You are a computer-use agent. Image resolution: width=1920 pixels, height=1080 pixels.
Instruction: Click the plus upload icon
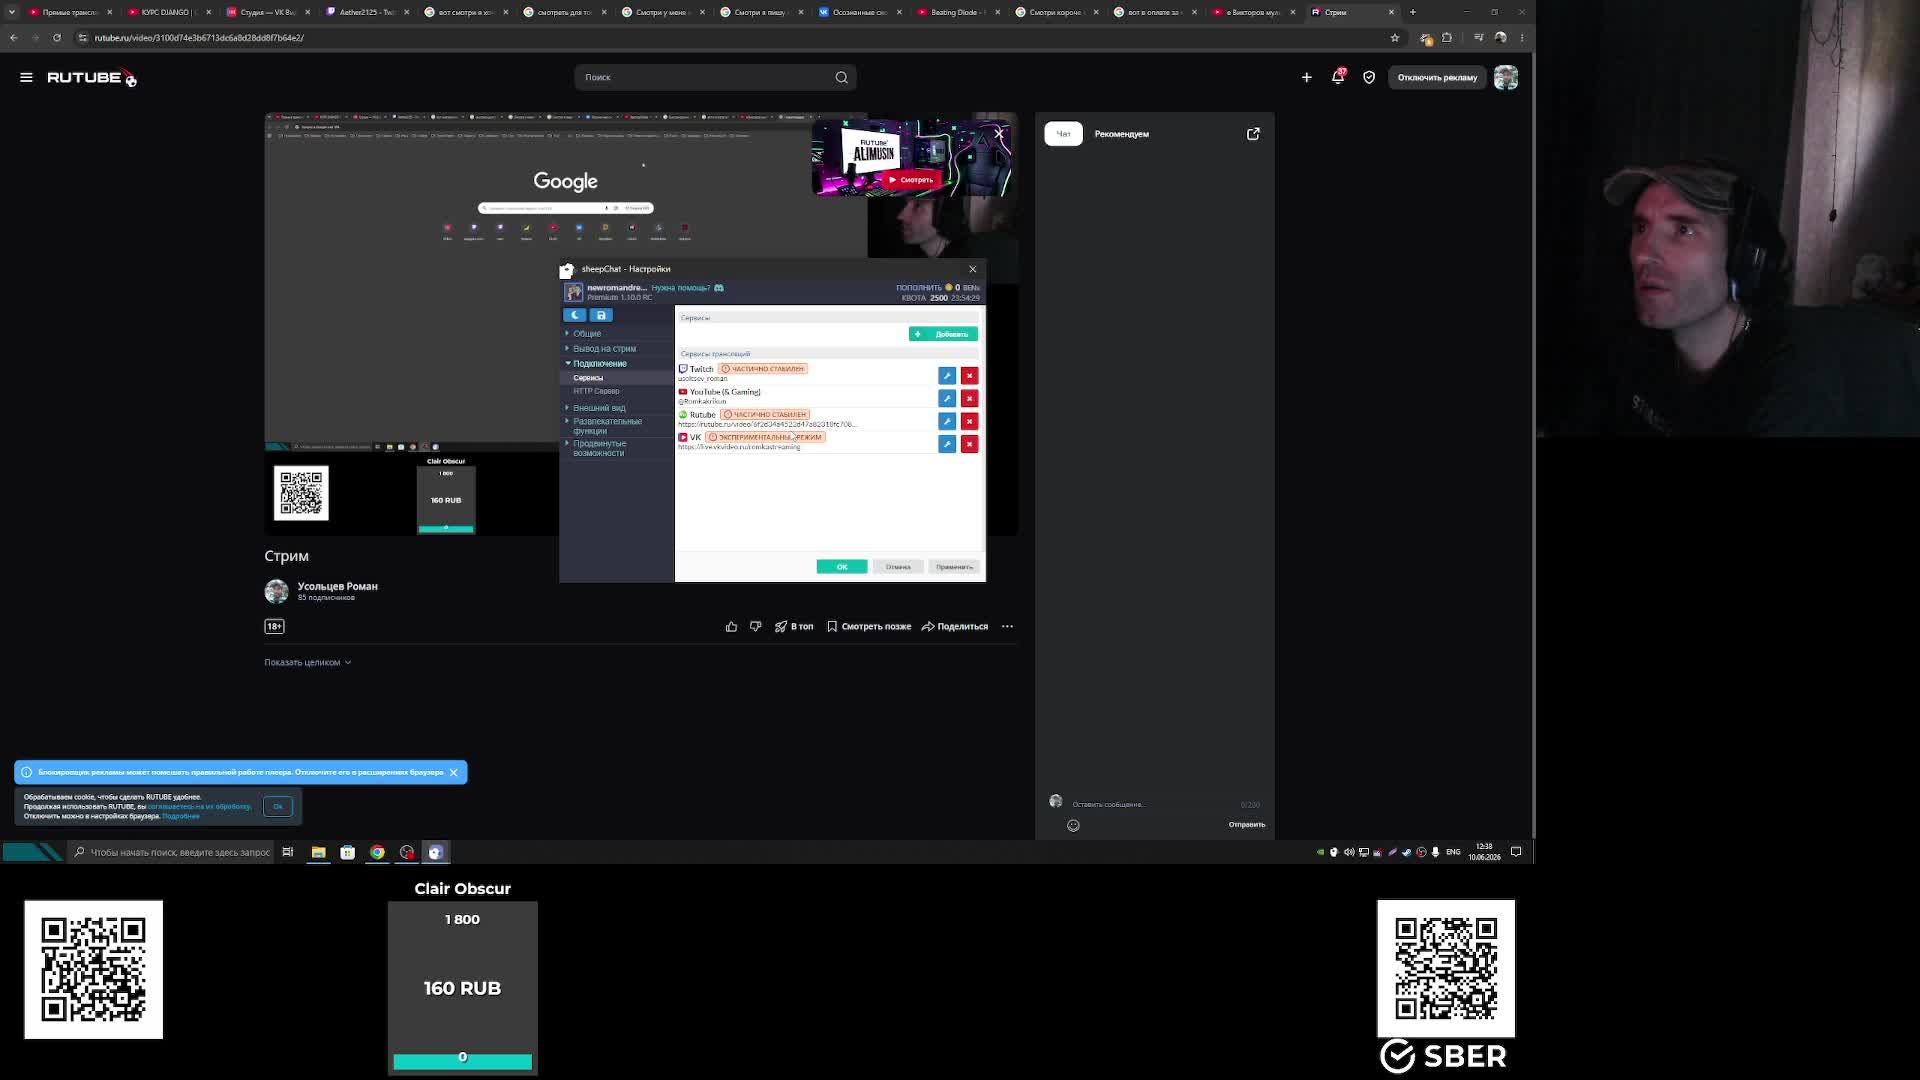click(1306, 77)
